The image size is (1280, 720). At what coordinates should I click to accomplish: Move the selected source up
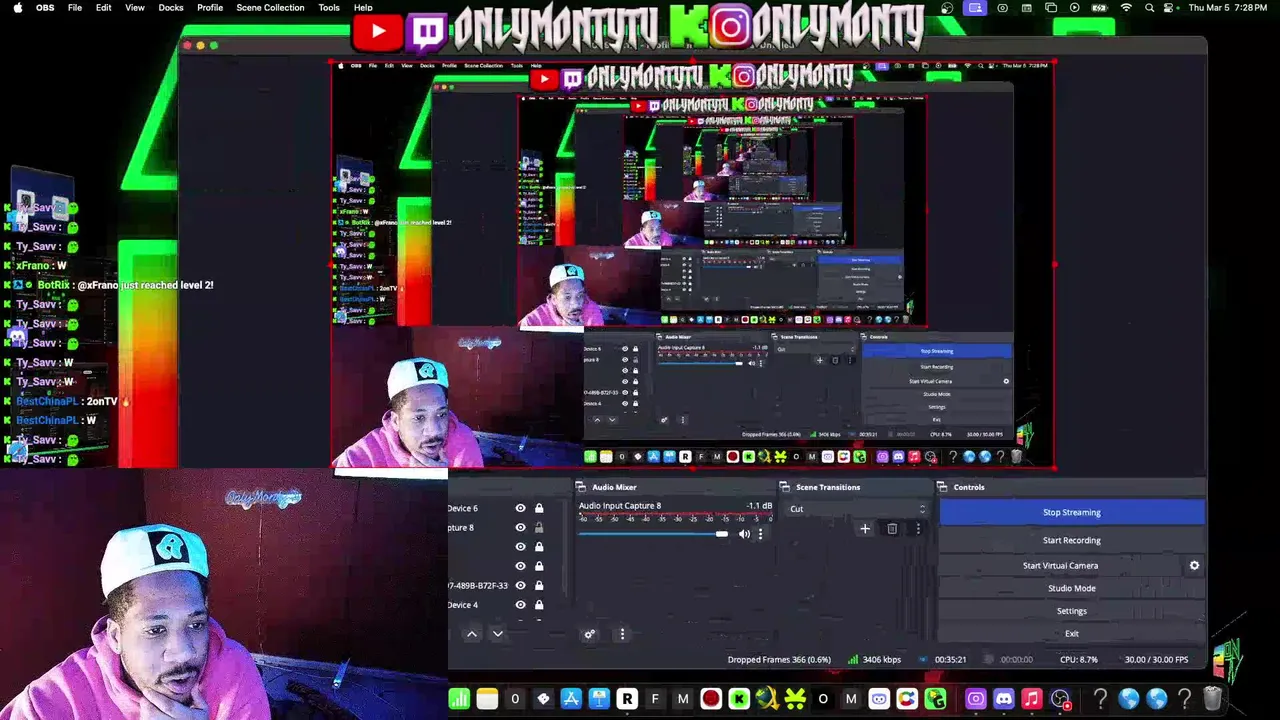(x=472, y=634)
